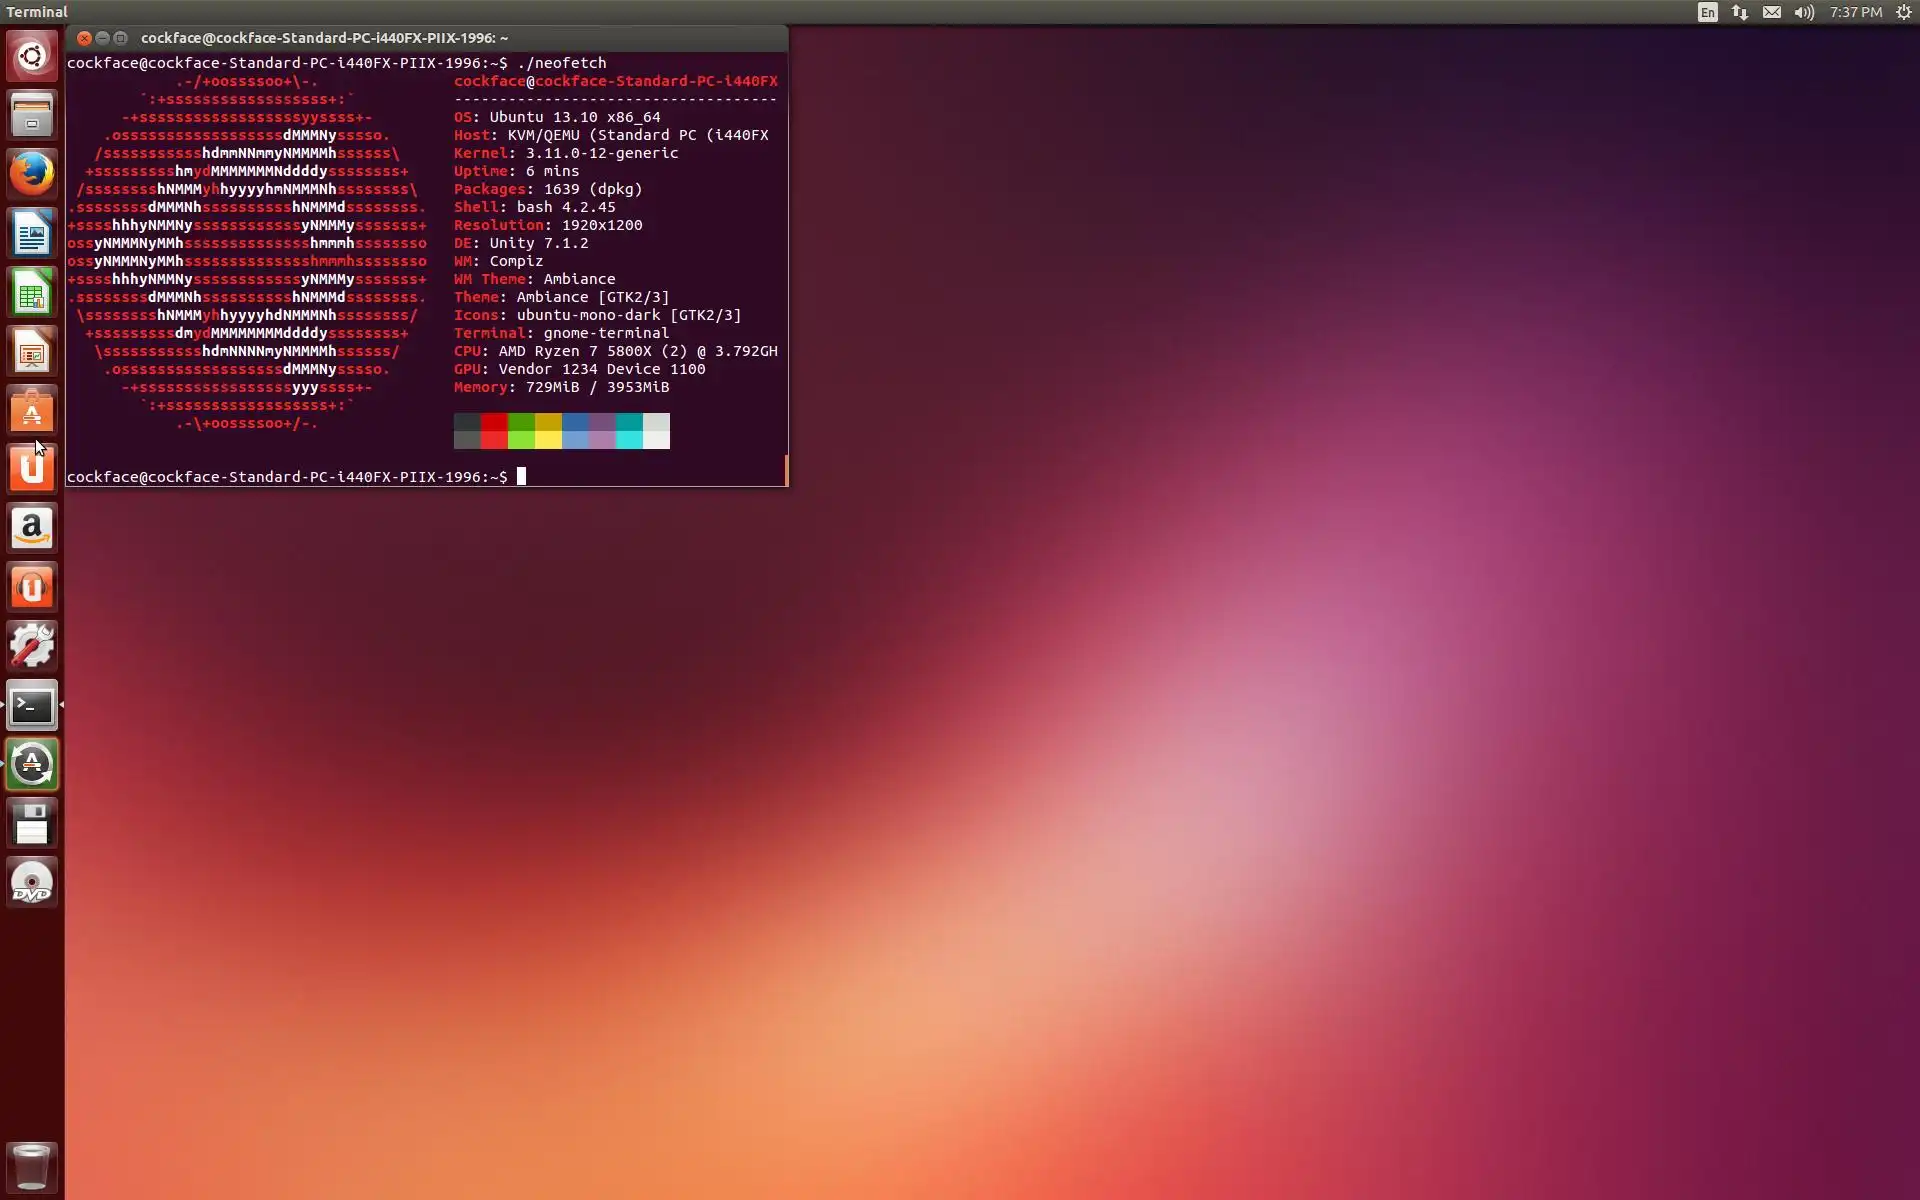Open LibreOffice Impress presentation icon

32,352
